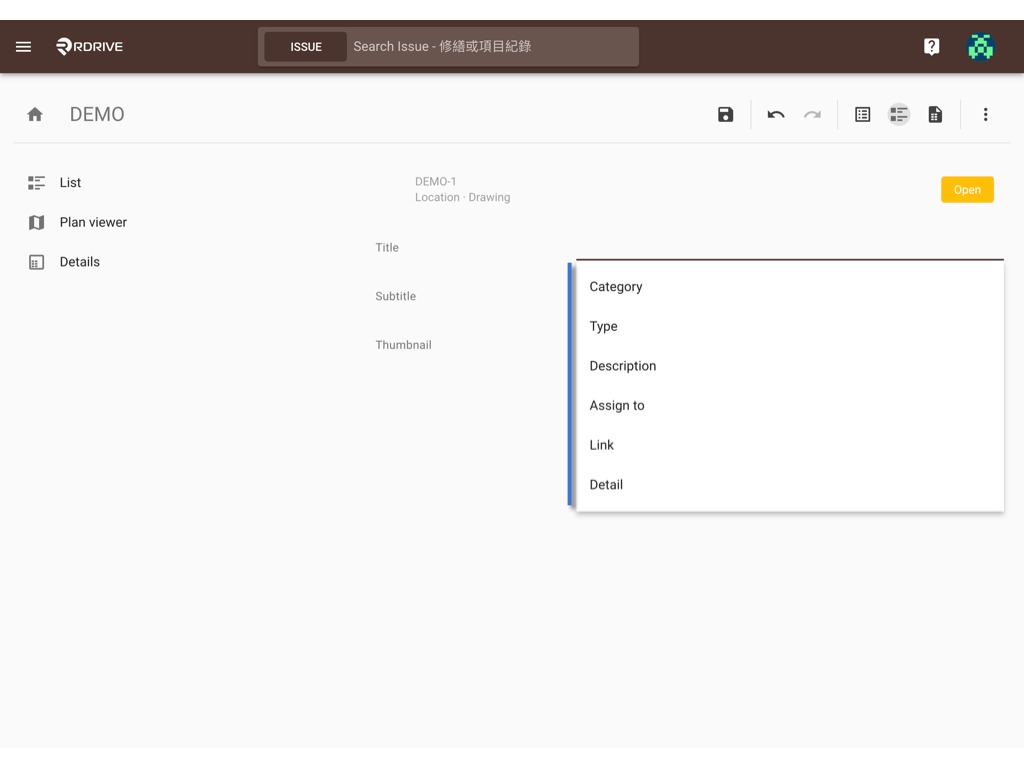Choose Assign to from the dropdown list

coord(790,406)
